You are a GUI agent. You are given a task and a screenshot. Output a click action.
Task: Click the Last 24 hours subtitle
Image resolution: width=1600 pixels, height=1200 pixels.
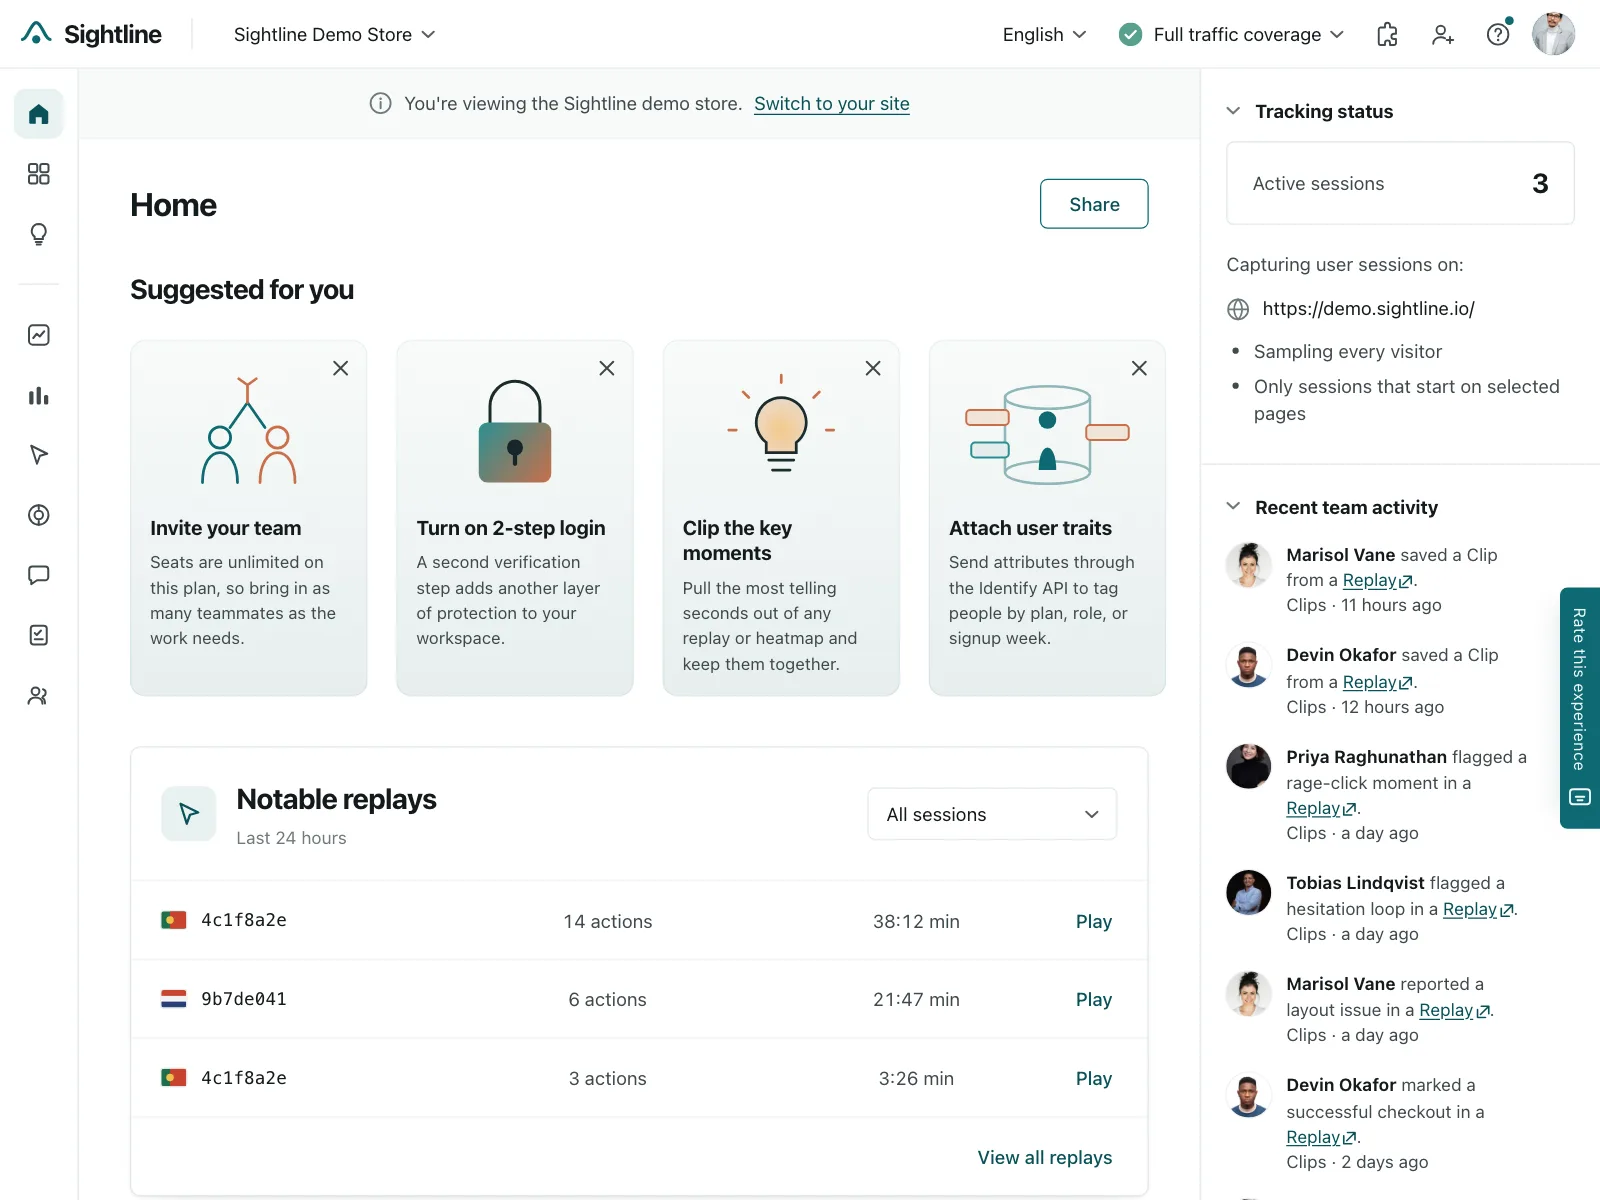[x=291, y=838]
